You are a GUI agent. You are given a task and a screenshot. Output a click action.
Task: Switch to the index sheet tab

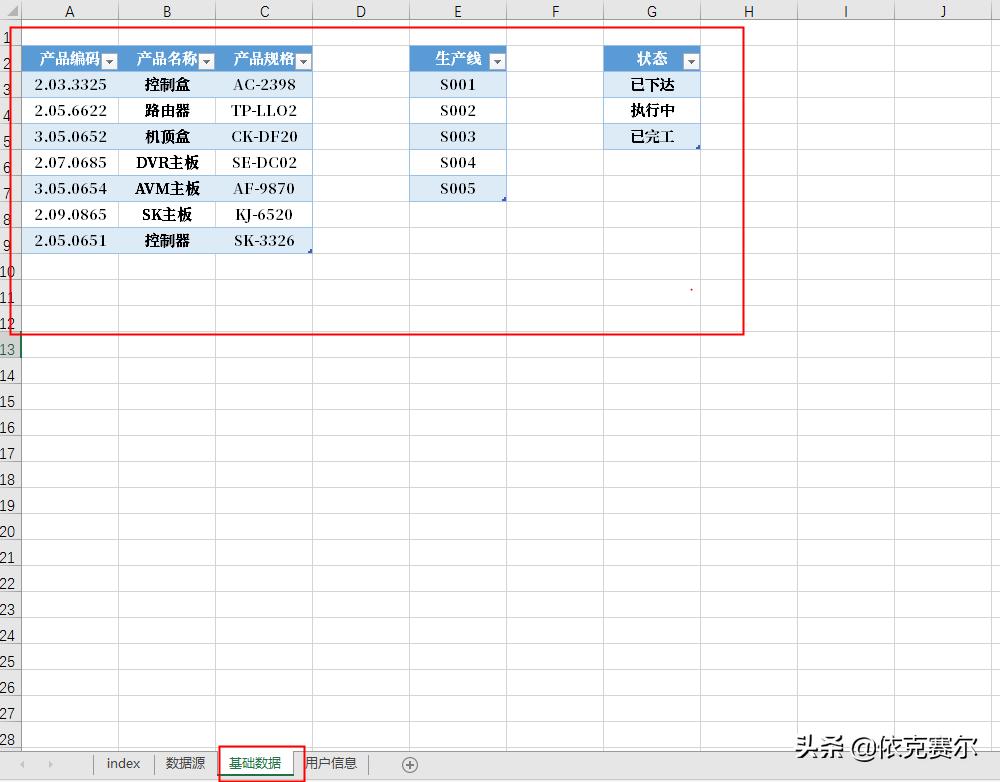123,763
